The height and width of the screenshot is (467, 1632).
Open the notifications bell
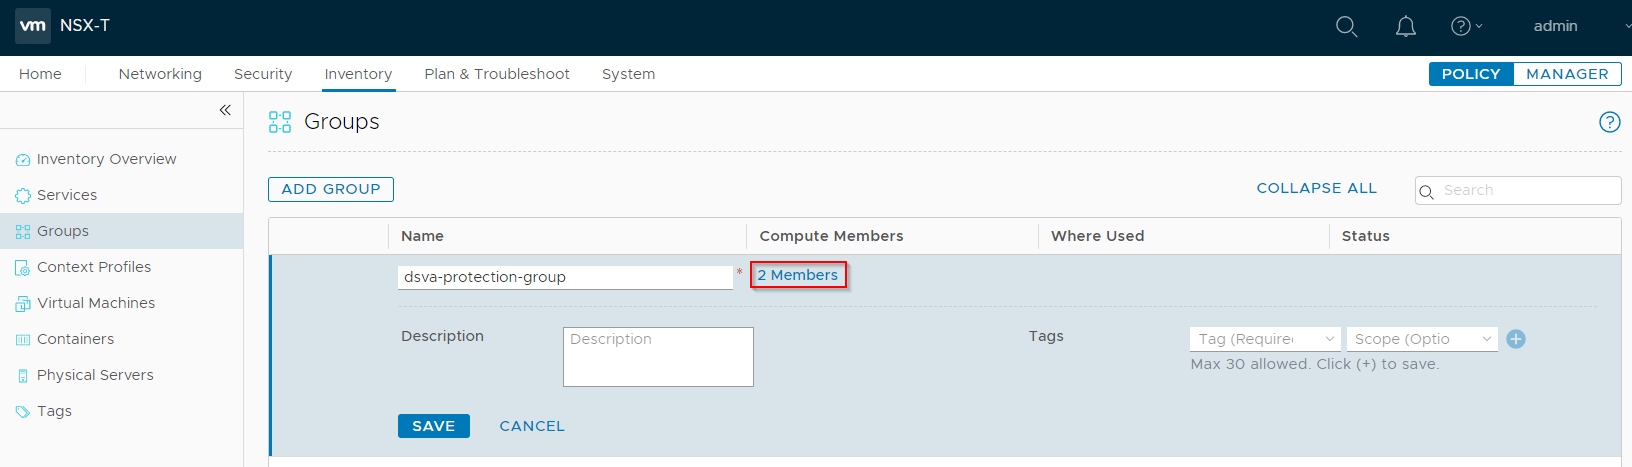[1405, 27]
